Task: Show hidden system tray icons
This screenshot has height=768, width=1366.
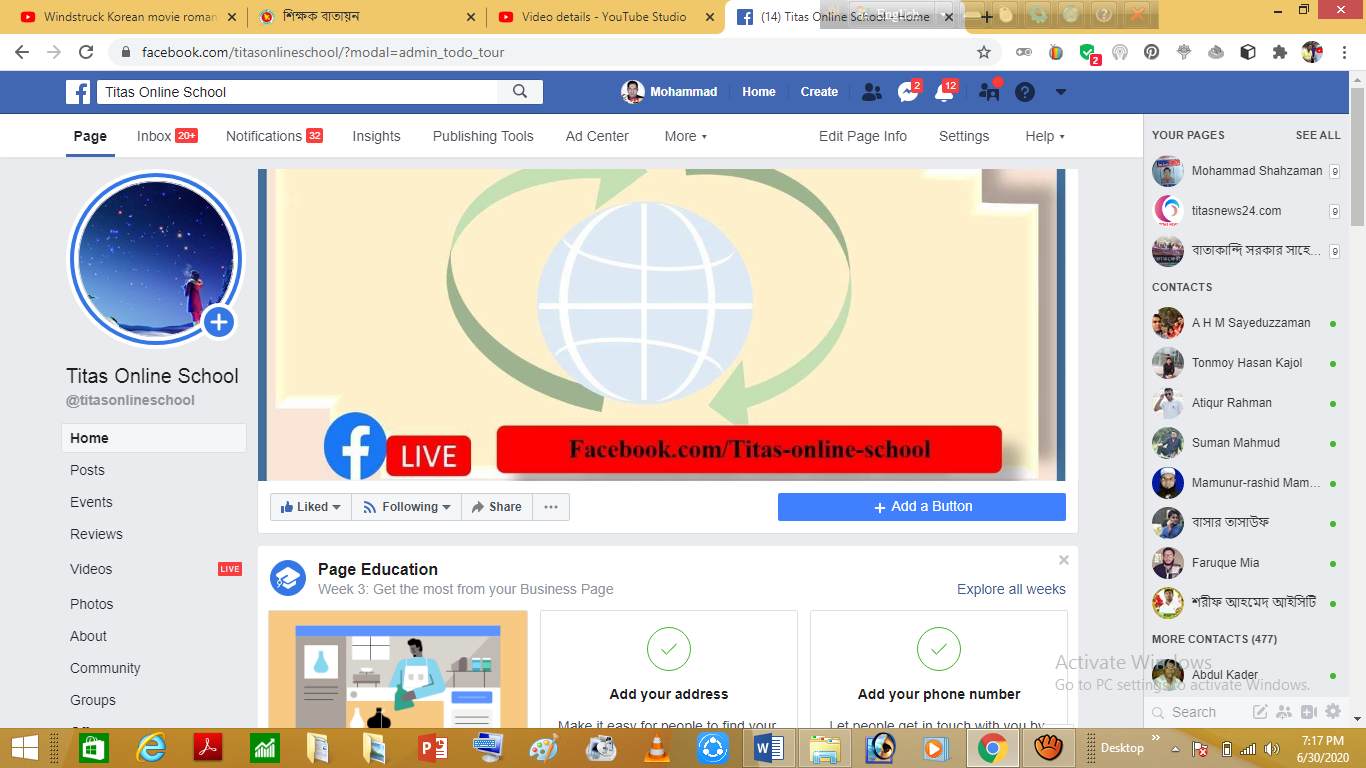Action: pyautogui.click(x=1176, y=748)
